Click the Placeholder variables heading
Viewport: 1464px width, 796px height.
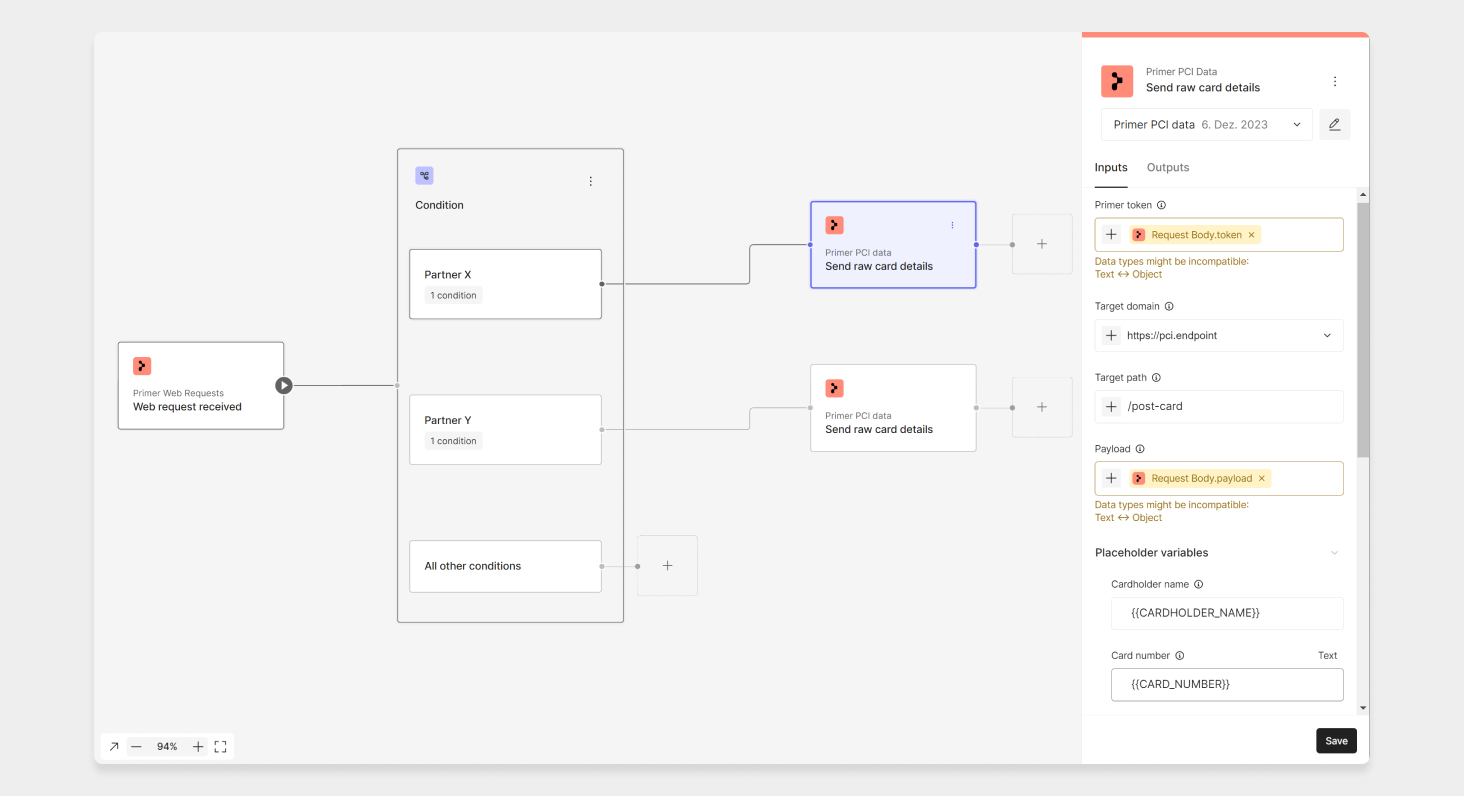[1152, 553]
